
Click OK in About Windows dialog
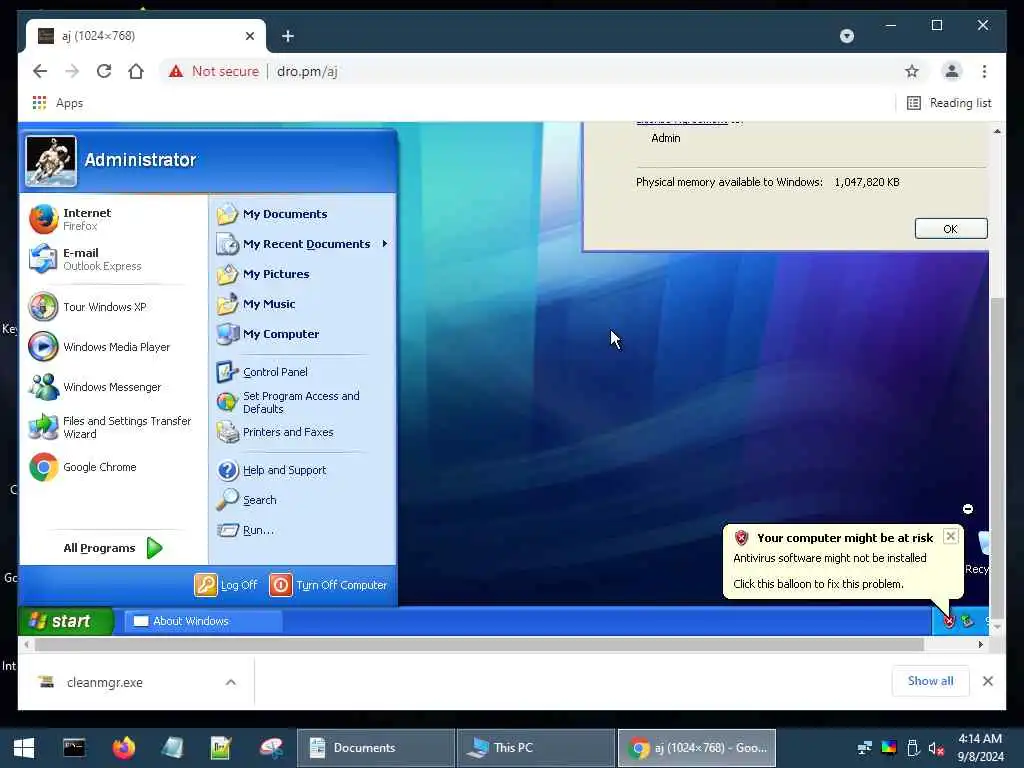click(950, 229)
